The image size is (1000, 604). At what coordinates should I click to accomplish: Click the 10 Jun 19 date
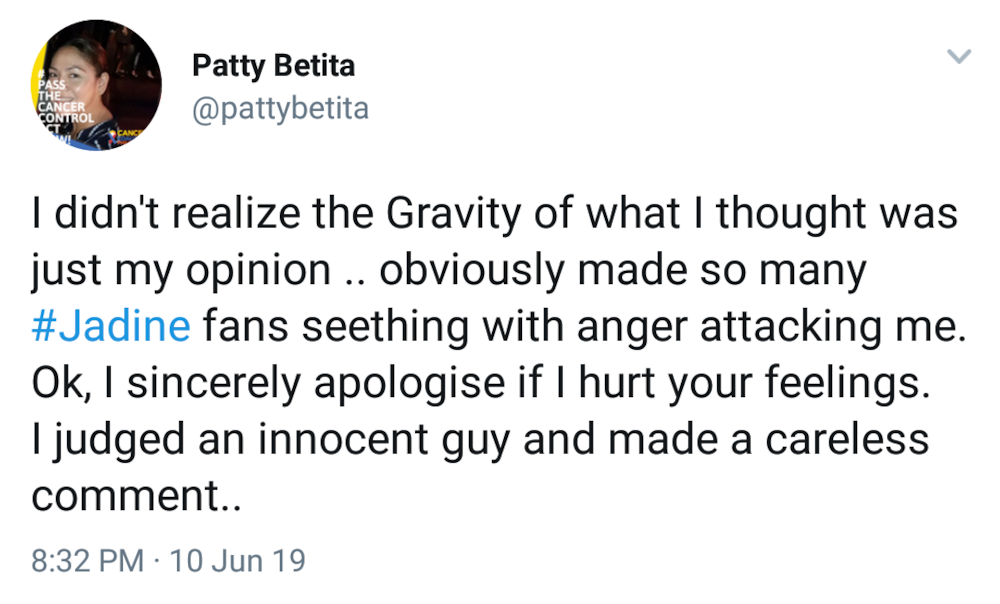coord(238,561)
